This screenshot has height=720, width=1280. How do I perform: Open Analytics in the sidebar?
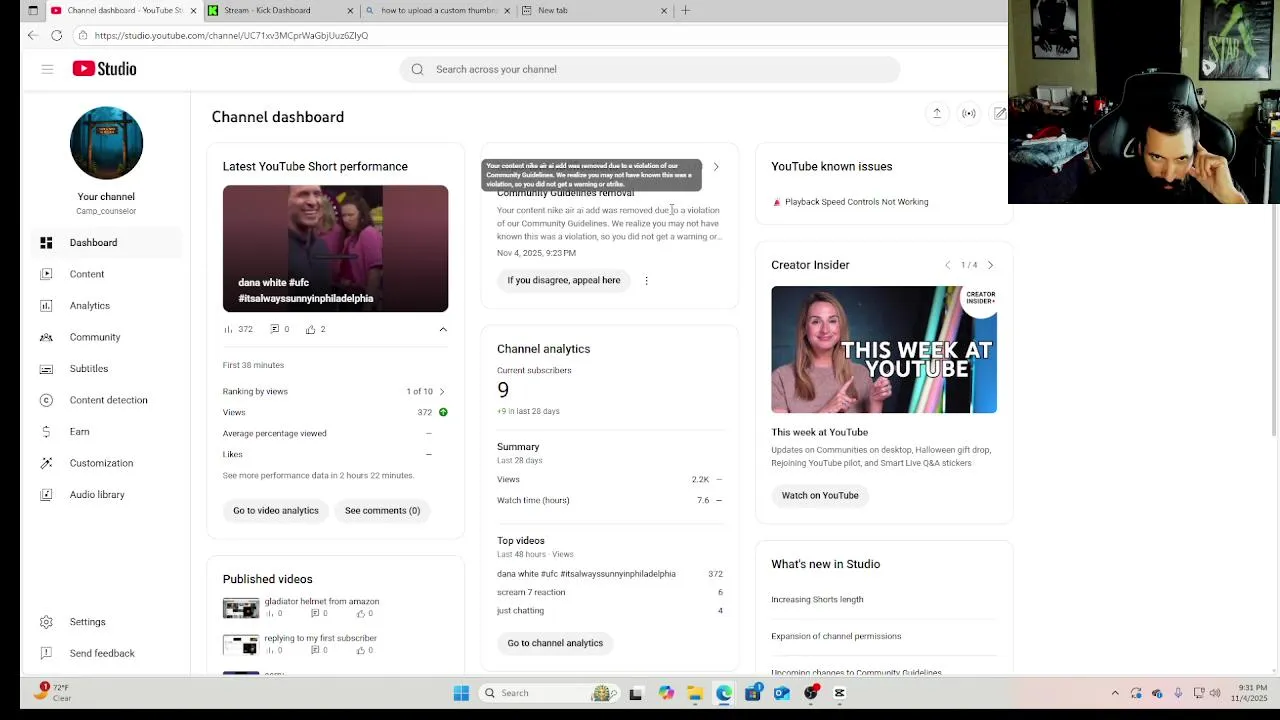pyautogui.click(x=105, y=306)
